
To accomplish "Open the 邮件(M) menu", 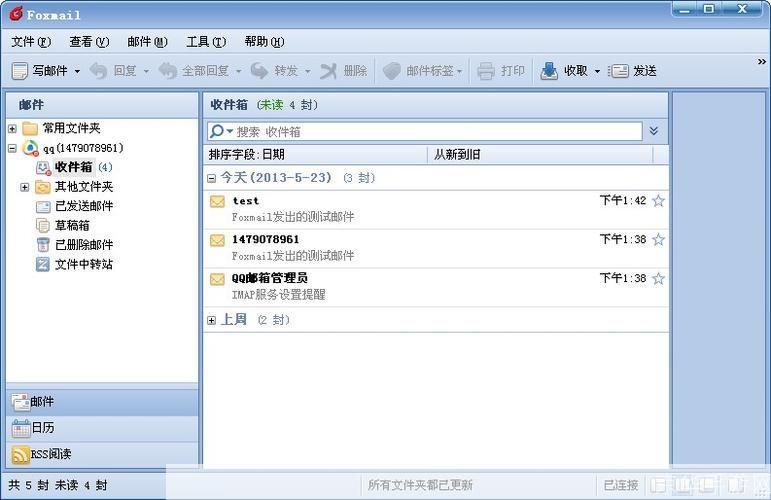I will point(147,42).
